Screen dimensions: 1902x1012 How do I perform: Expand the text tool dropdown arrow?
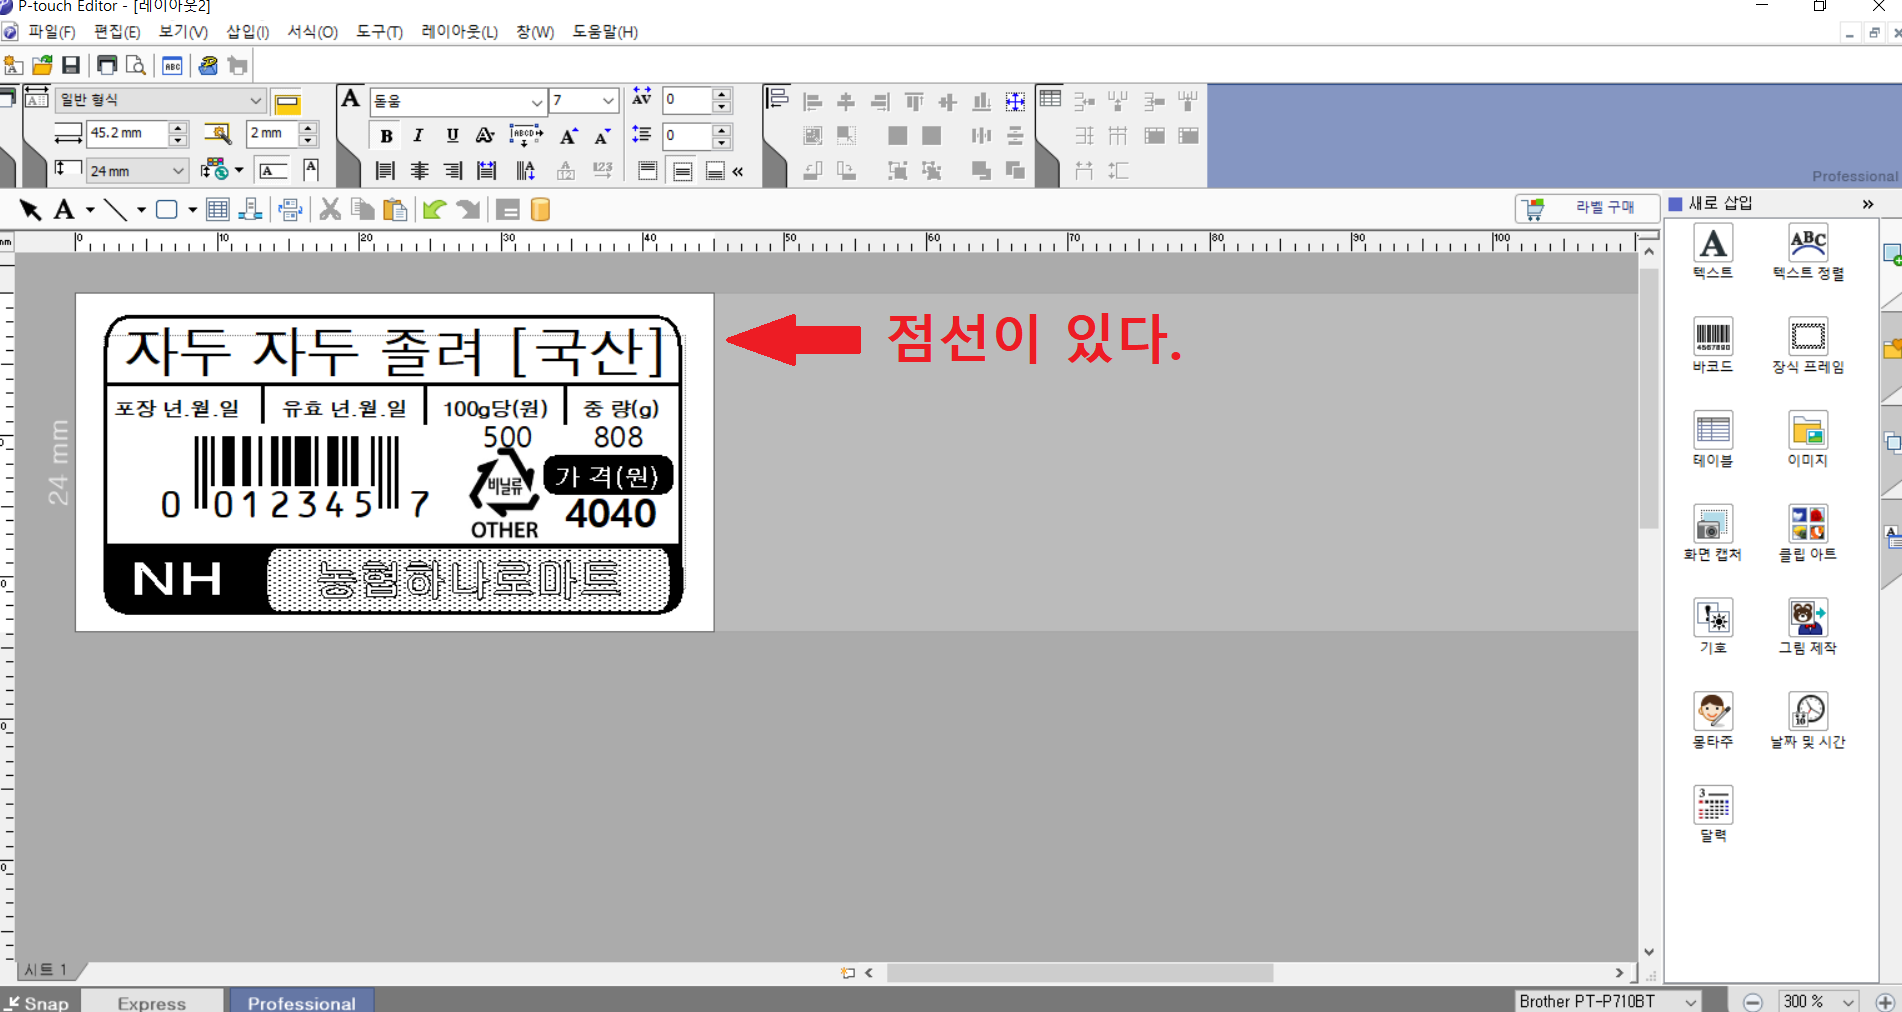pyautogui.click(x=90, y=210)
